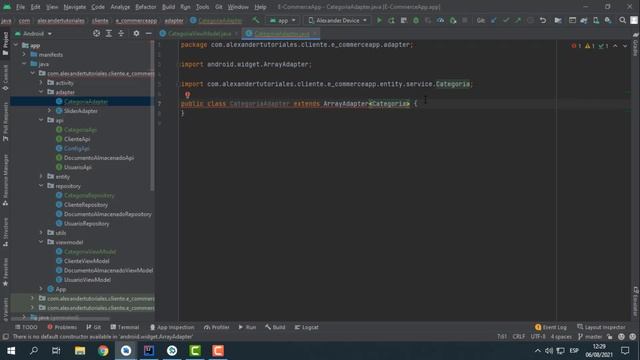Screen dimensions: 640x360
Task: Expand the manifests folder
Action: click(x=24, y=55)
